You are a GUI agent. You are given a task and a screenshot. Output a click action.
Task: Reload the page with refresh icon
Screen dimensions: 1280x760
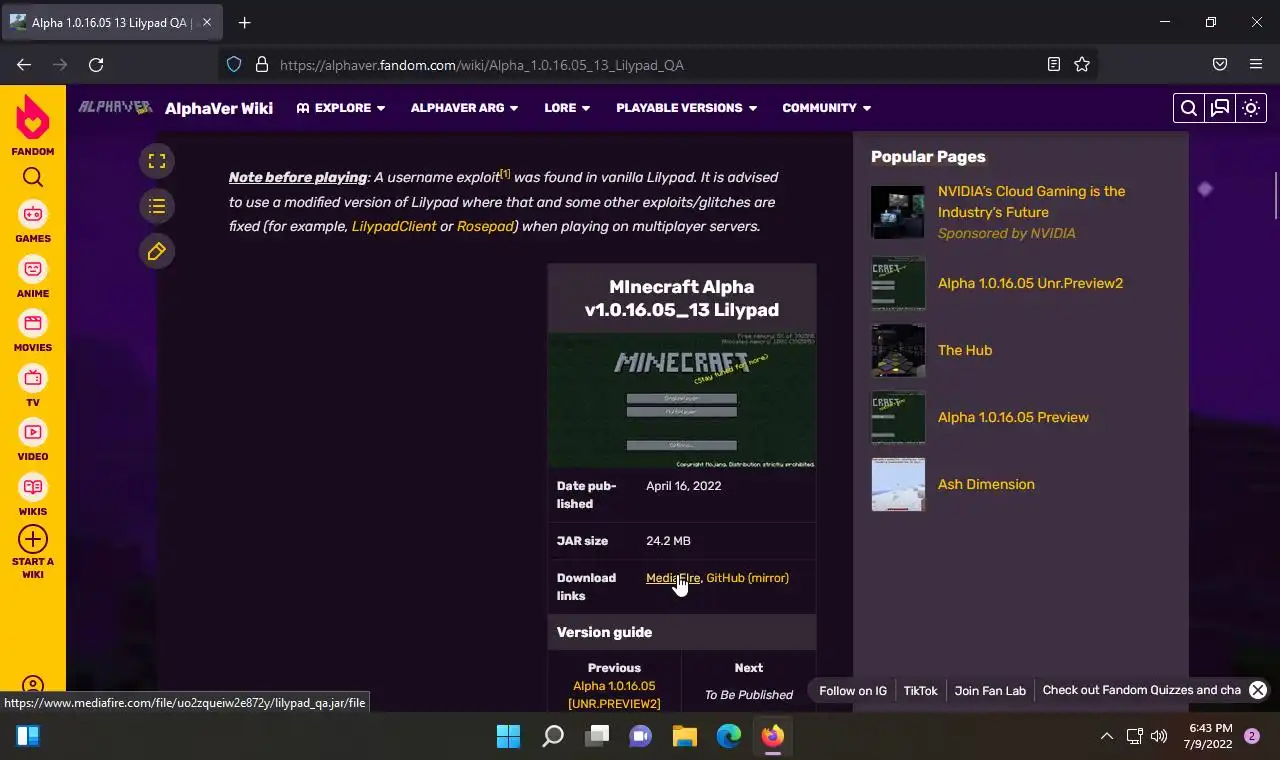point(96,64)
